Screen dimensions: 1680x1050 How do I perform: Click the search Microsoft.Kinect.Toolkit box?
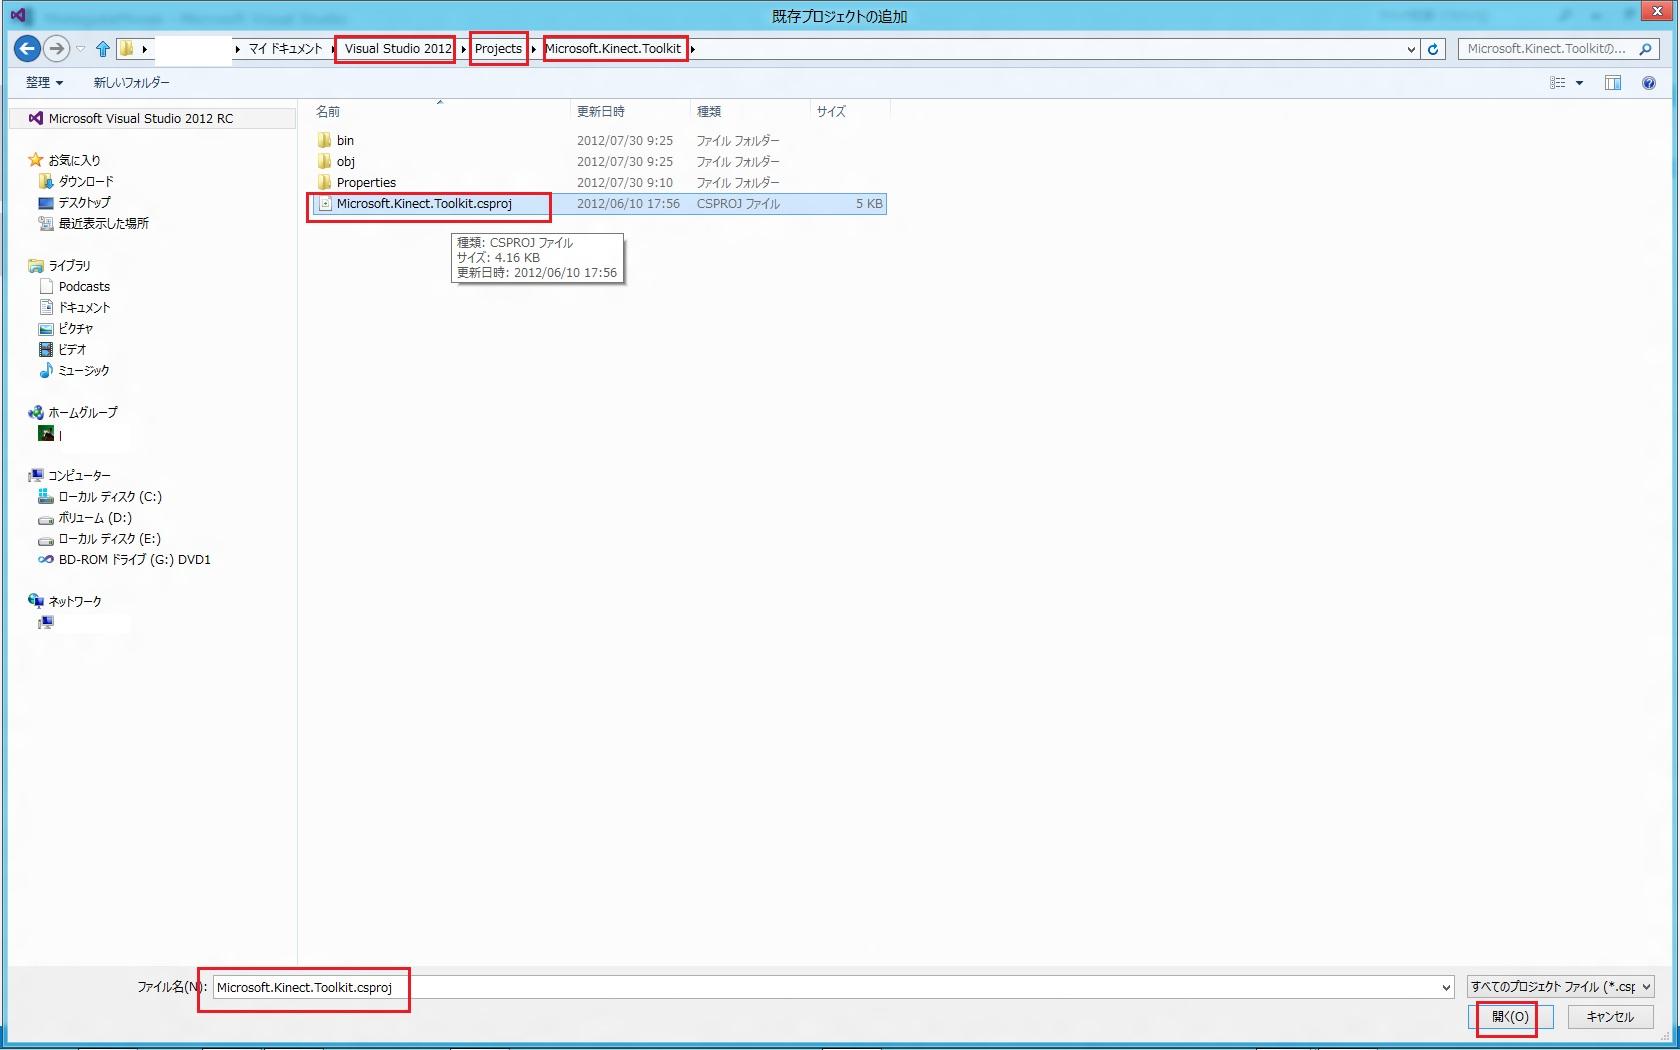point(1558,49)
